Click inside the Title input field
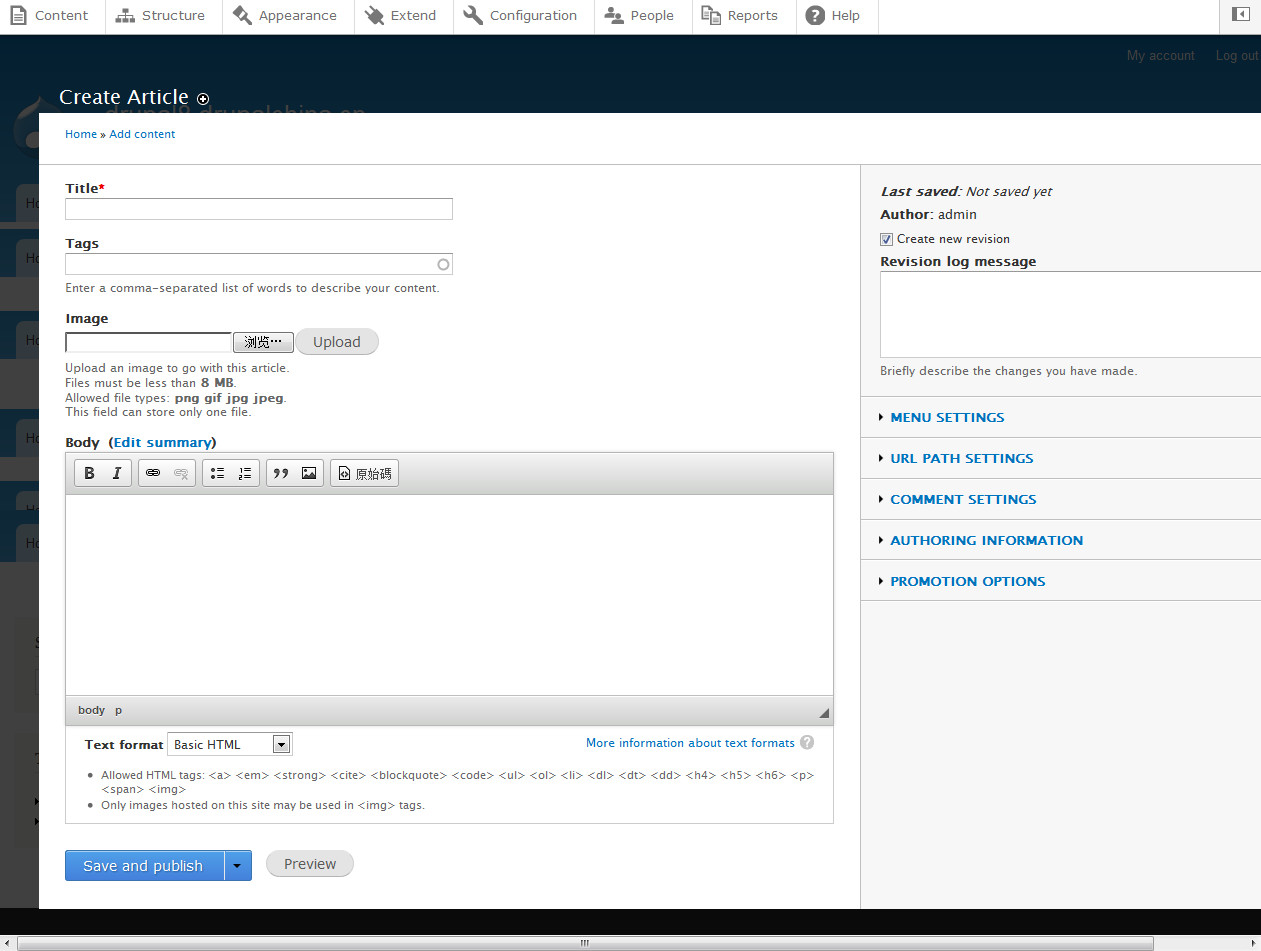1261x951 pixels. pyautogui.click(x=258, y=209)
